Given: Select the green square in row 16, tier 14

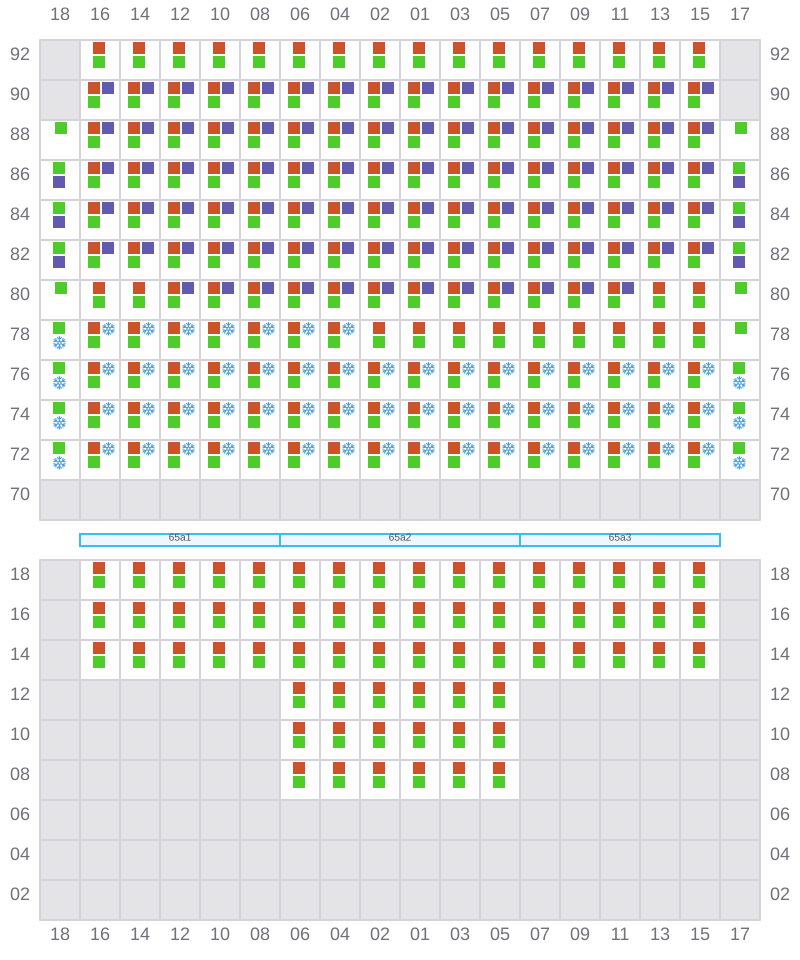Looking at the screenshot, I should pos(99,662).
